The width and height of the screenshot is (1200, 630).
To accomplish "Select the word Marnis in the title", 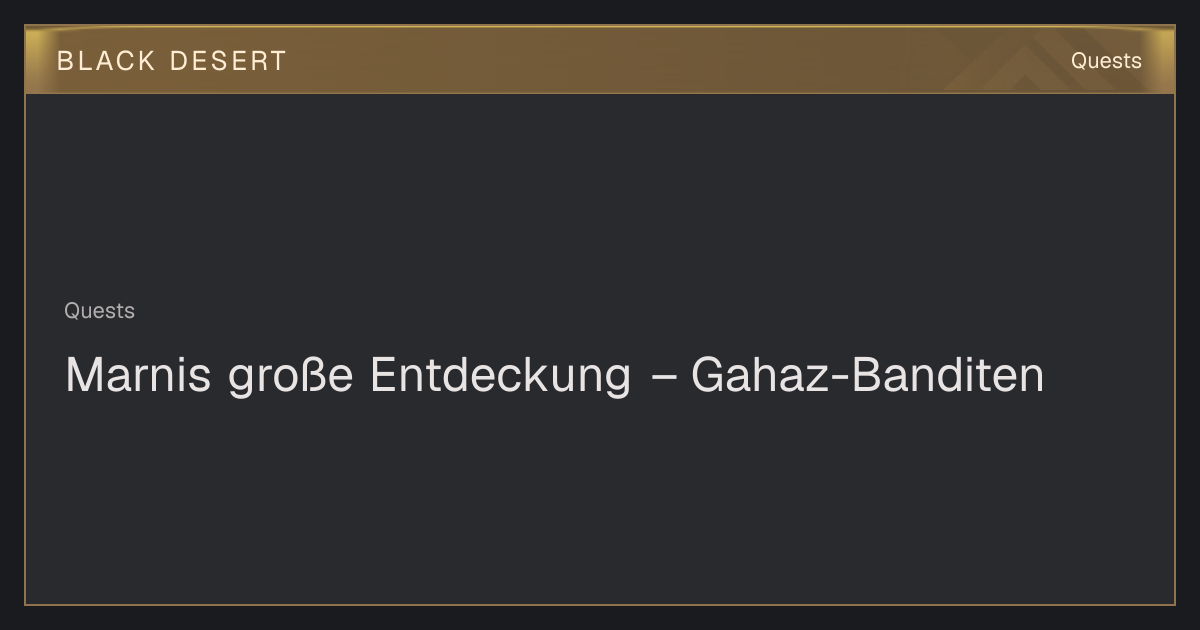I will coord(138,375).
